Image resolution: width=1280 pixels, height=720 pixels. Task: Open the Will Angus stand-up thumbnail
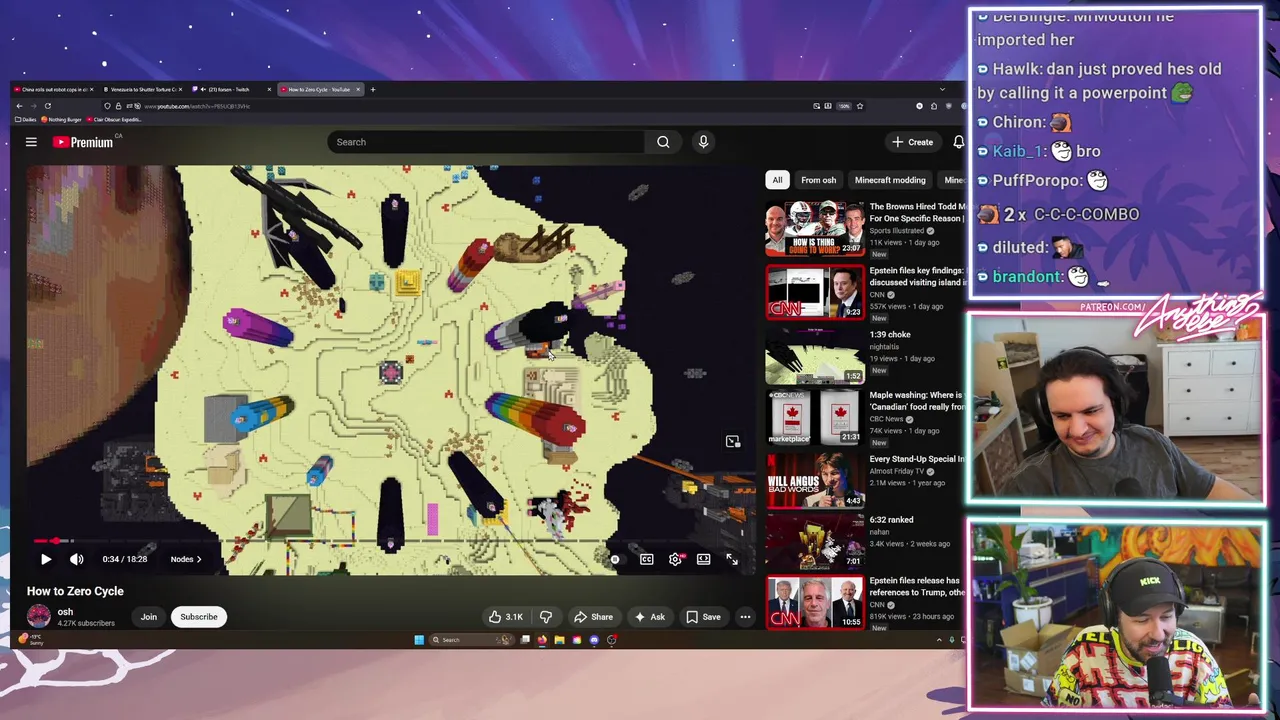[x=815, y=481]
